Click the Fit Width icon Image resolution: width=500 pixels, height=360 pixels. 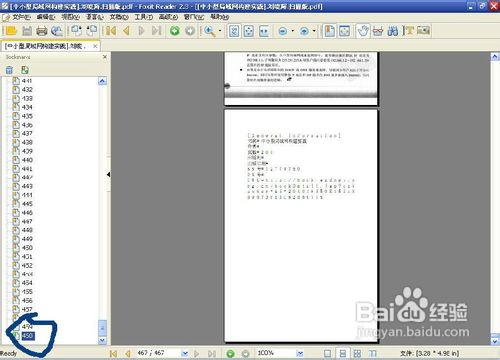tap(264, 31)
